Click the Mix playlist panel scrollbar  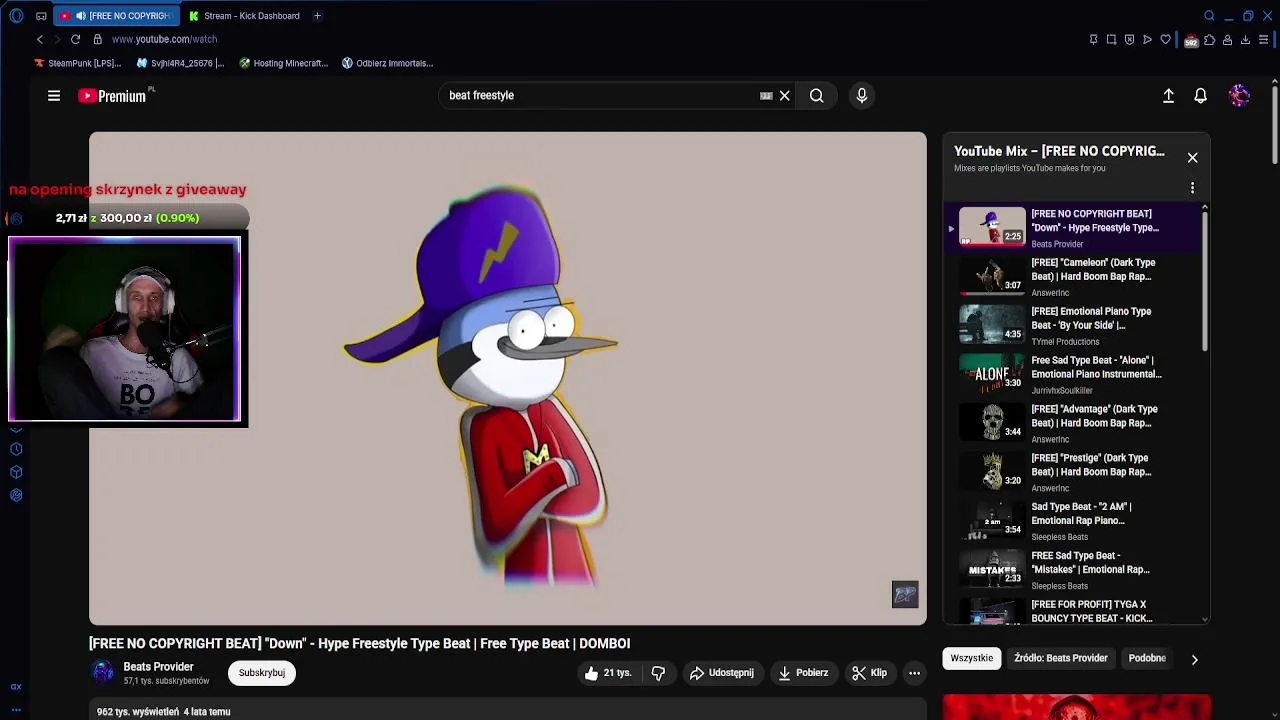pyautogui.click(x=1205, y=280)
